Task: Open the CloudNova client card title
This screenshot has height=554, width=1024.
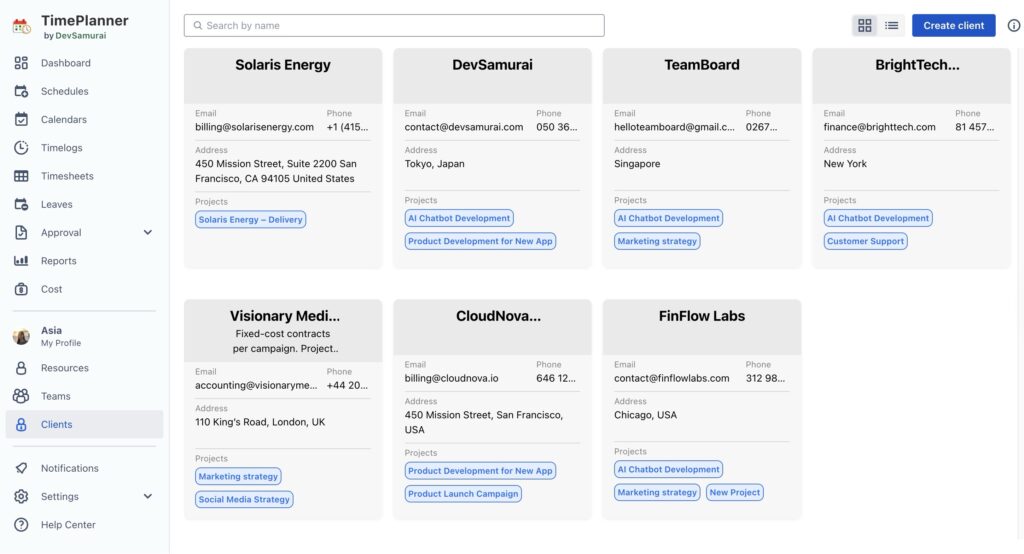Action: [498, 316]
